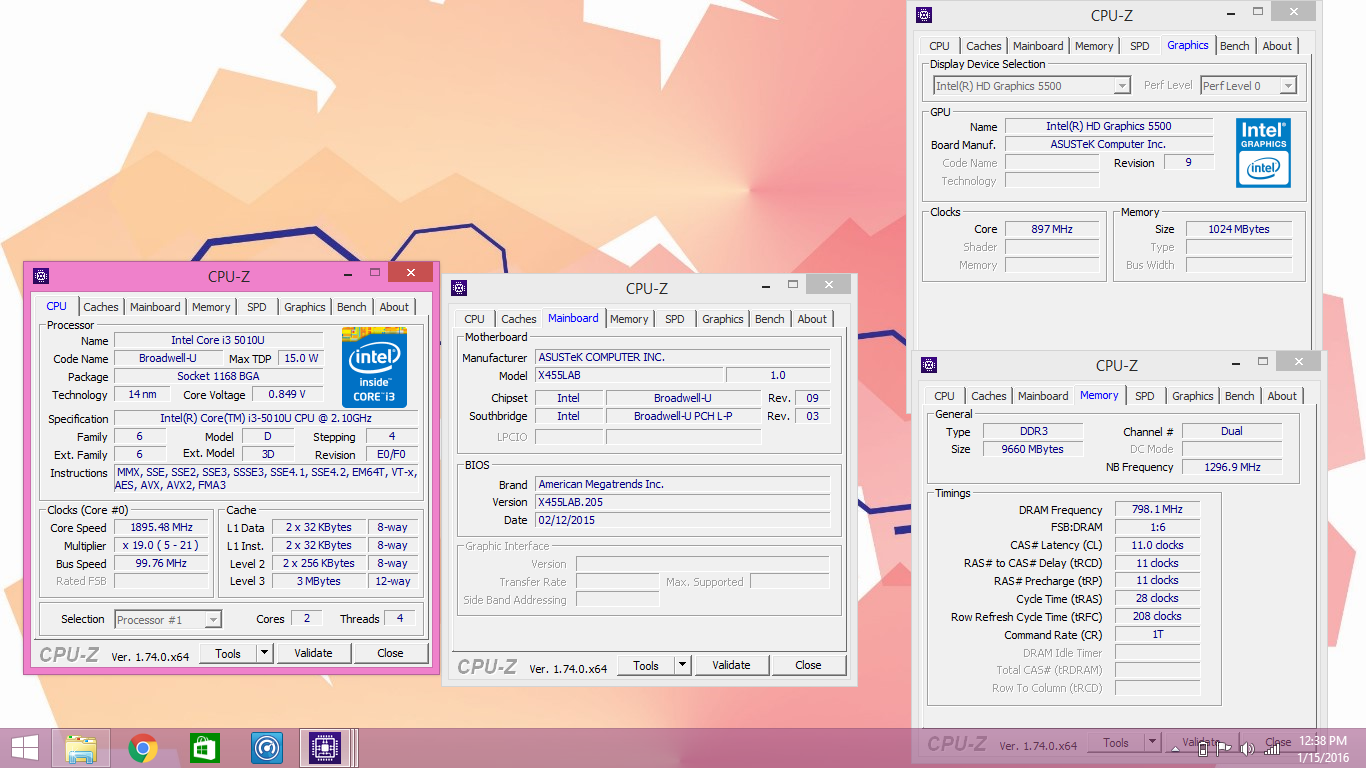Viewport: 1366px width, 768px height.
Task: Click the Close button in the CPU window
Action: (391, 653)
